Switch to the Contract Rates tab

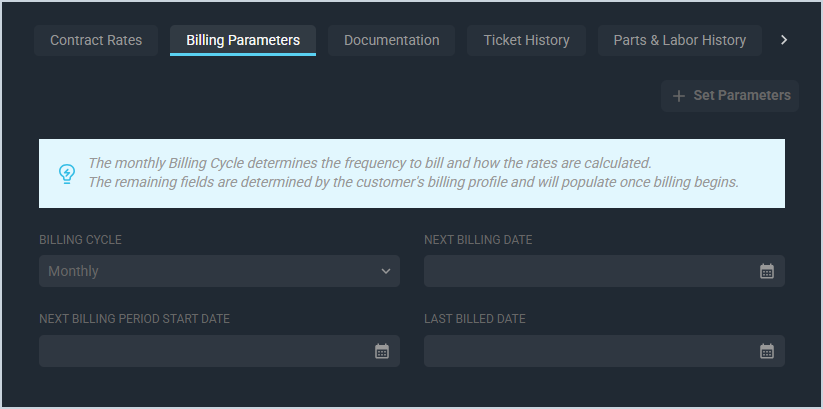coord(96,41)
